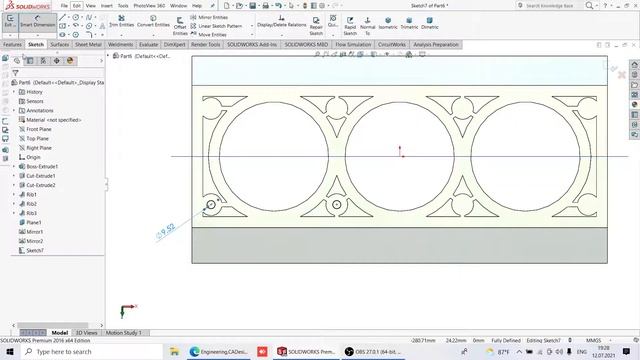
Task: Switch to the 3D Views tab
Action: coord(87,333)
